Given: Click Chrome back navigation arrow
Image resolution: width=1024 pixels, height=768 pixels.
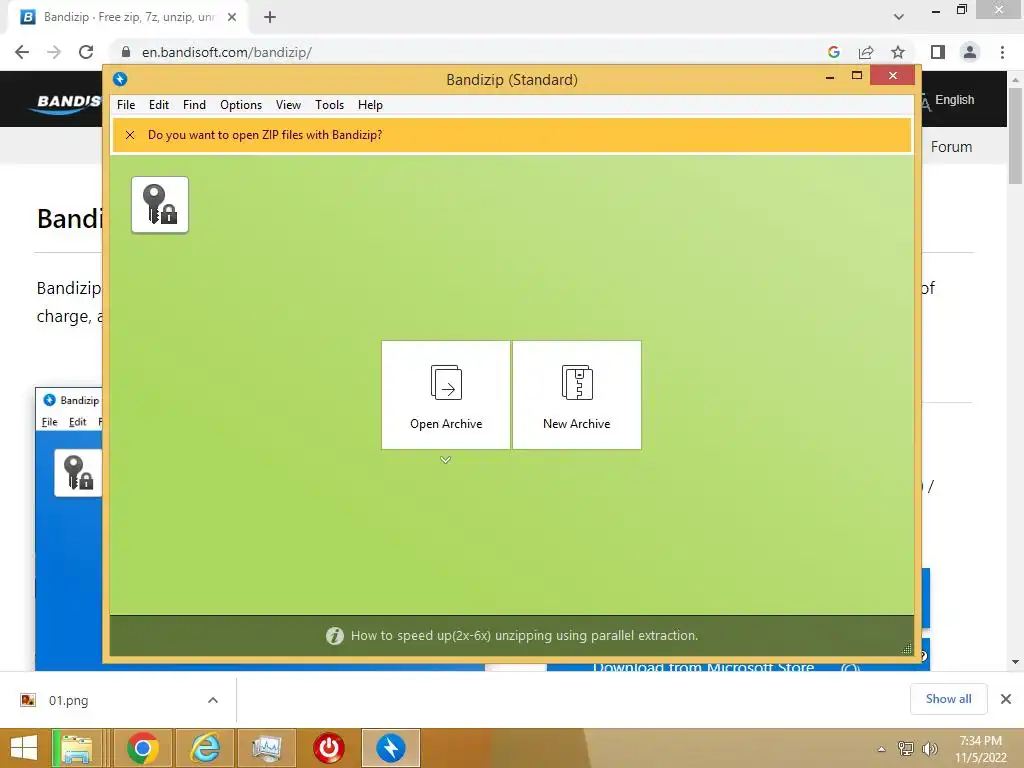Looking at the screenshot, I should (22, 52).
